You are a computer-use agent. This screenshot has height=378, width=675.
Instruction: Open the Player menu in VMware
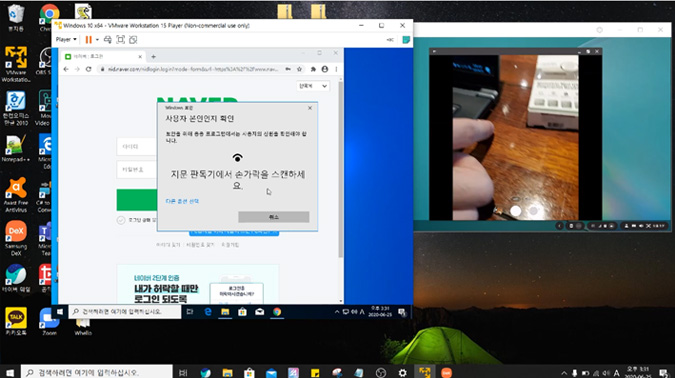66,40
